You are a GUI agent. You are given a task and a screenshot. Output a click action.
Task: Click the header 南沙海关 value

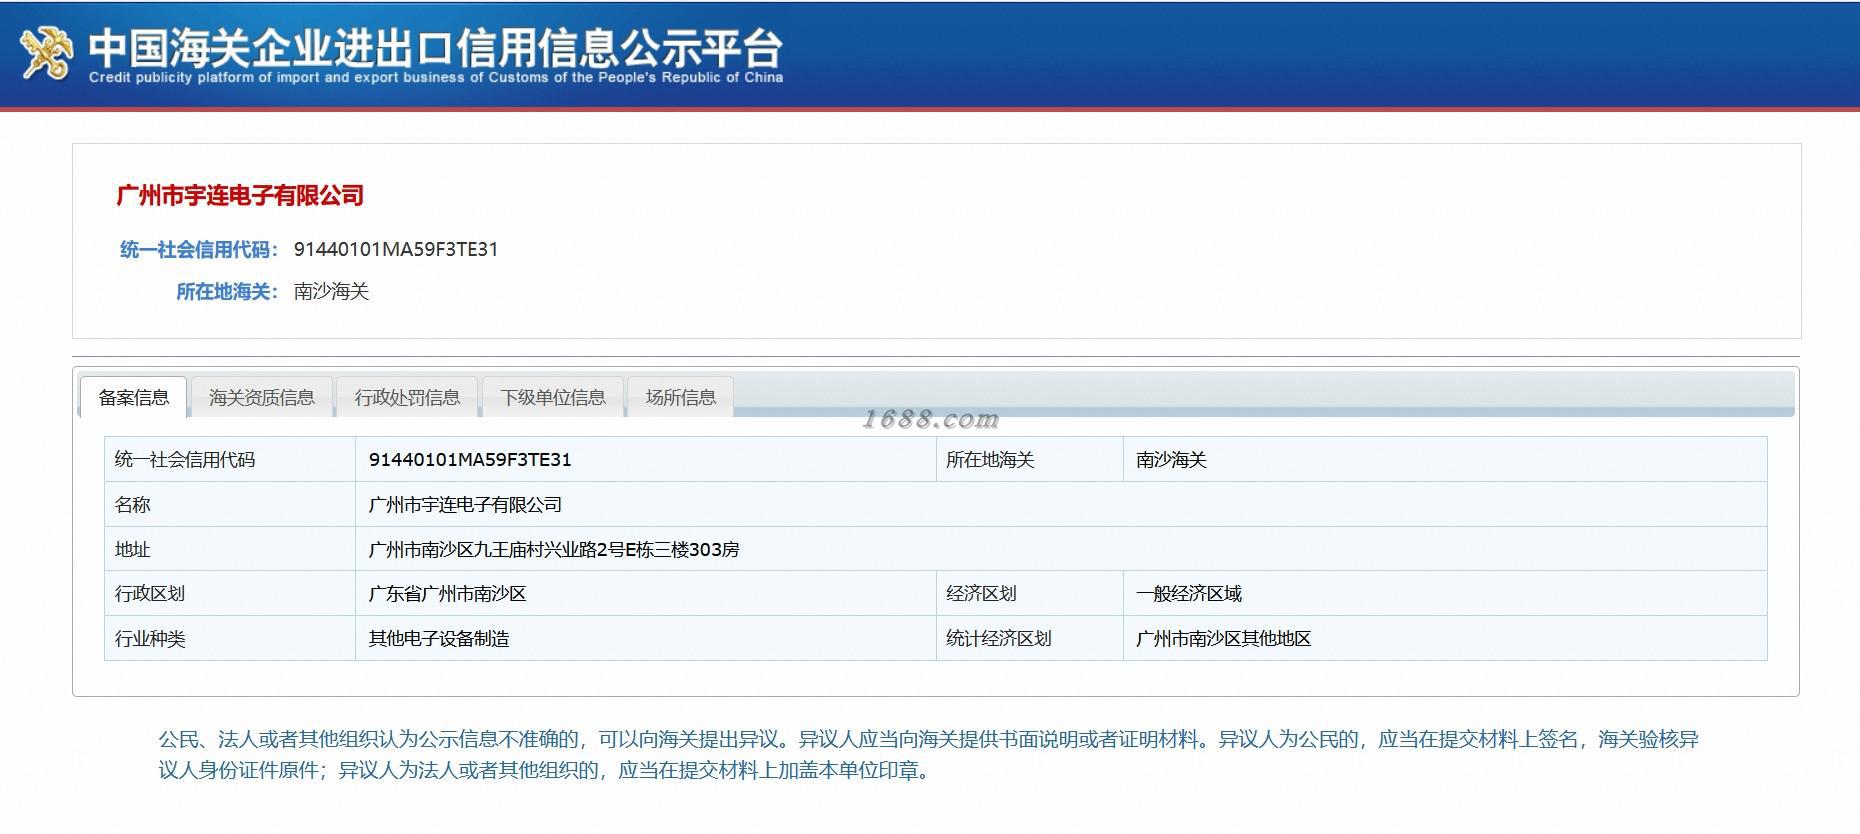(x=332, y=291)
